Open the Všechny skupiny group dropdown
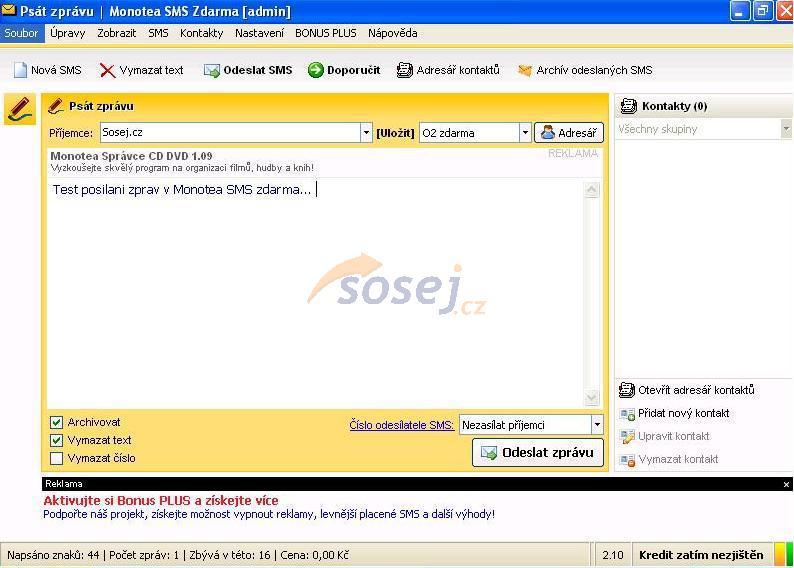Screen dimensions: 794x568 tap(786, 129)
